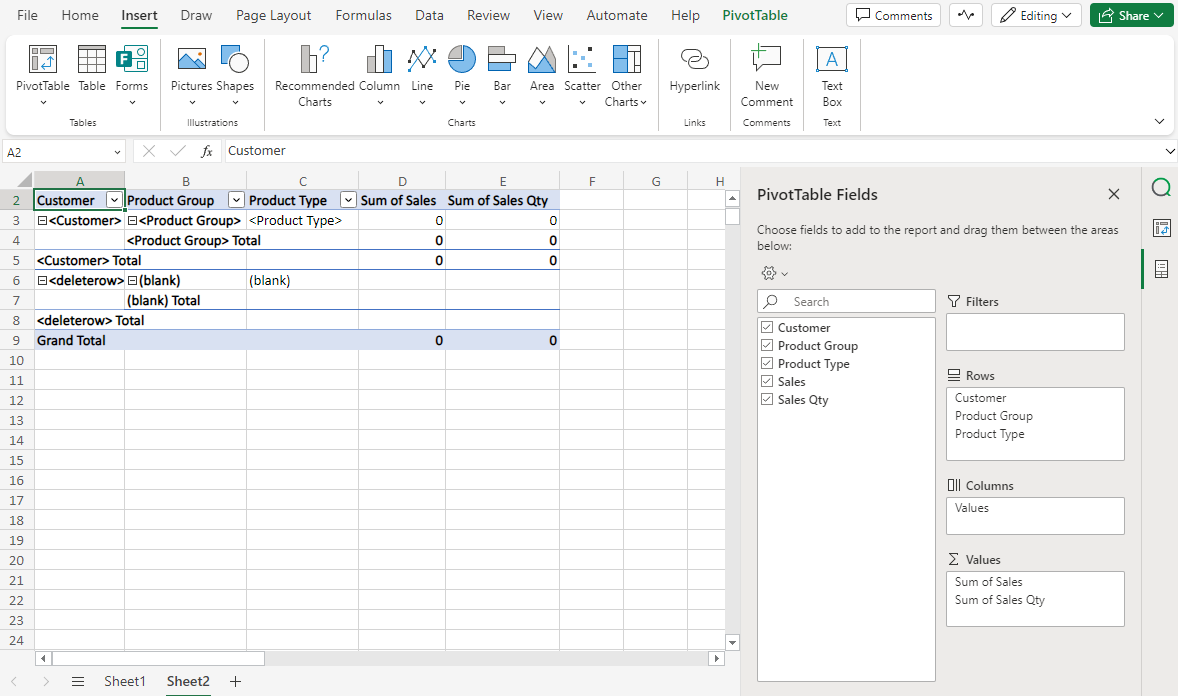Click the green Share button
1178x696 pixels.
1131,15
